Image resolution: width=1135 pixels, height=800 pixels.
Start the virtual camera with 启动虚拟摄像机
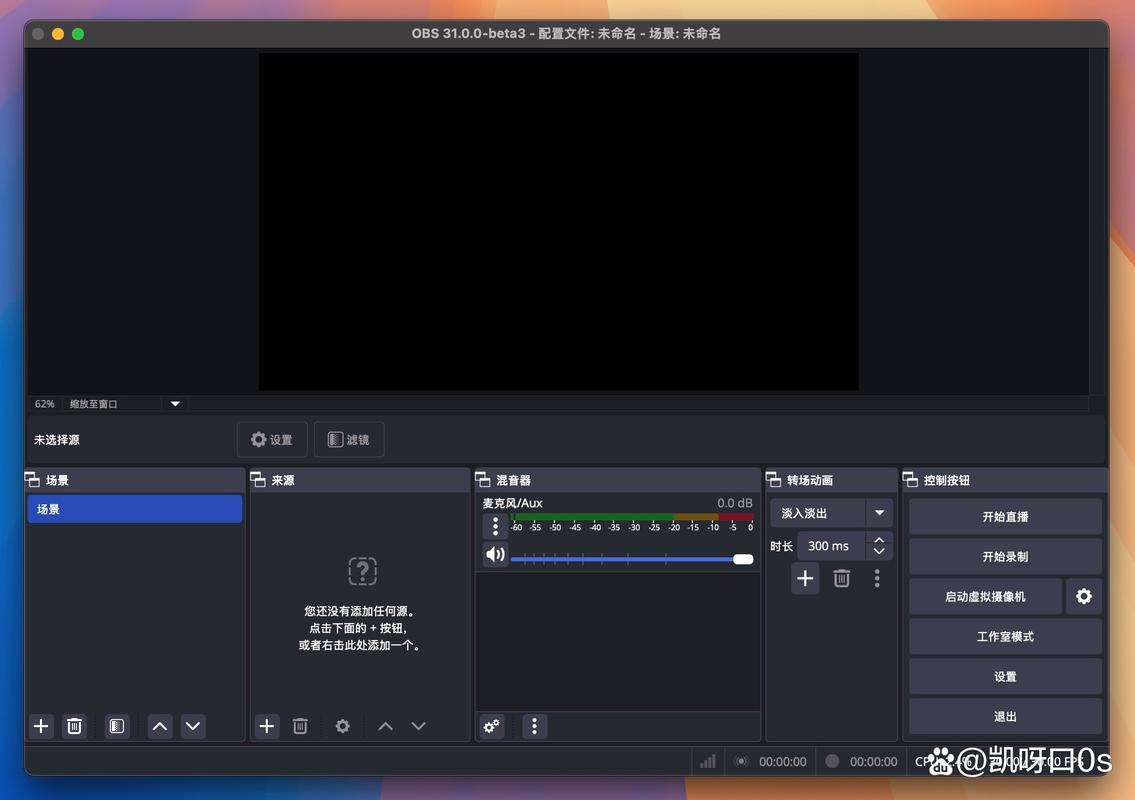[984, 596]
